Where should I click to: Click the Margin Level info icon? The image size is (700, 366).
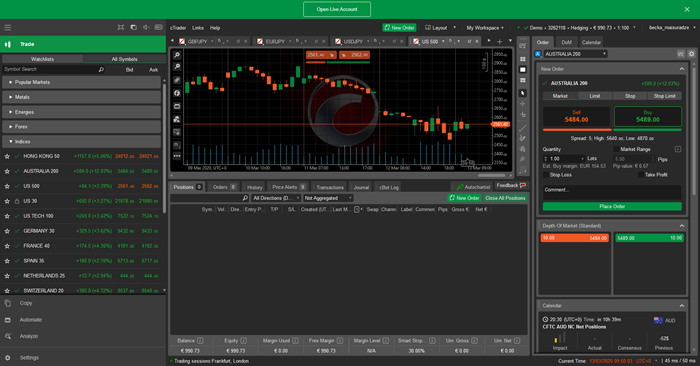(x=386, y=341)
